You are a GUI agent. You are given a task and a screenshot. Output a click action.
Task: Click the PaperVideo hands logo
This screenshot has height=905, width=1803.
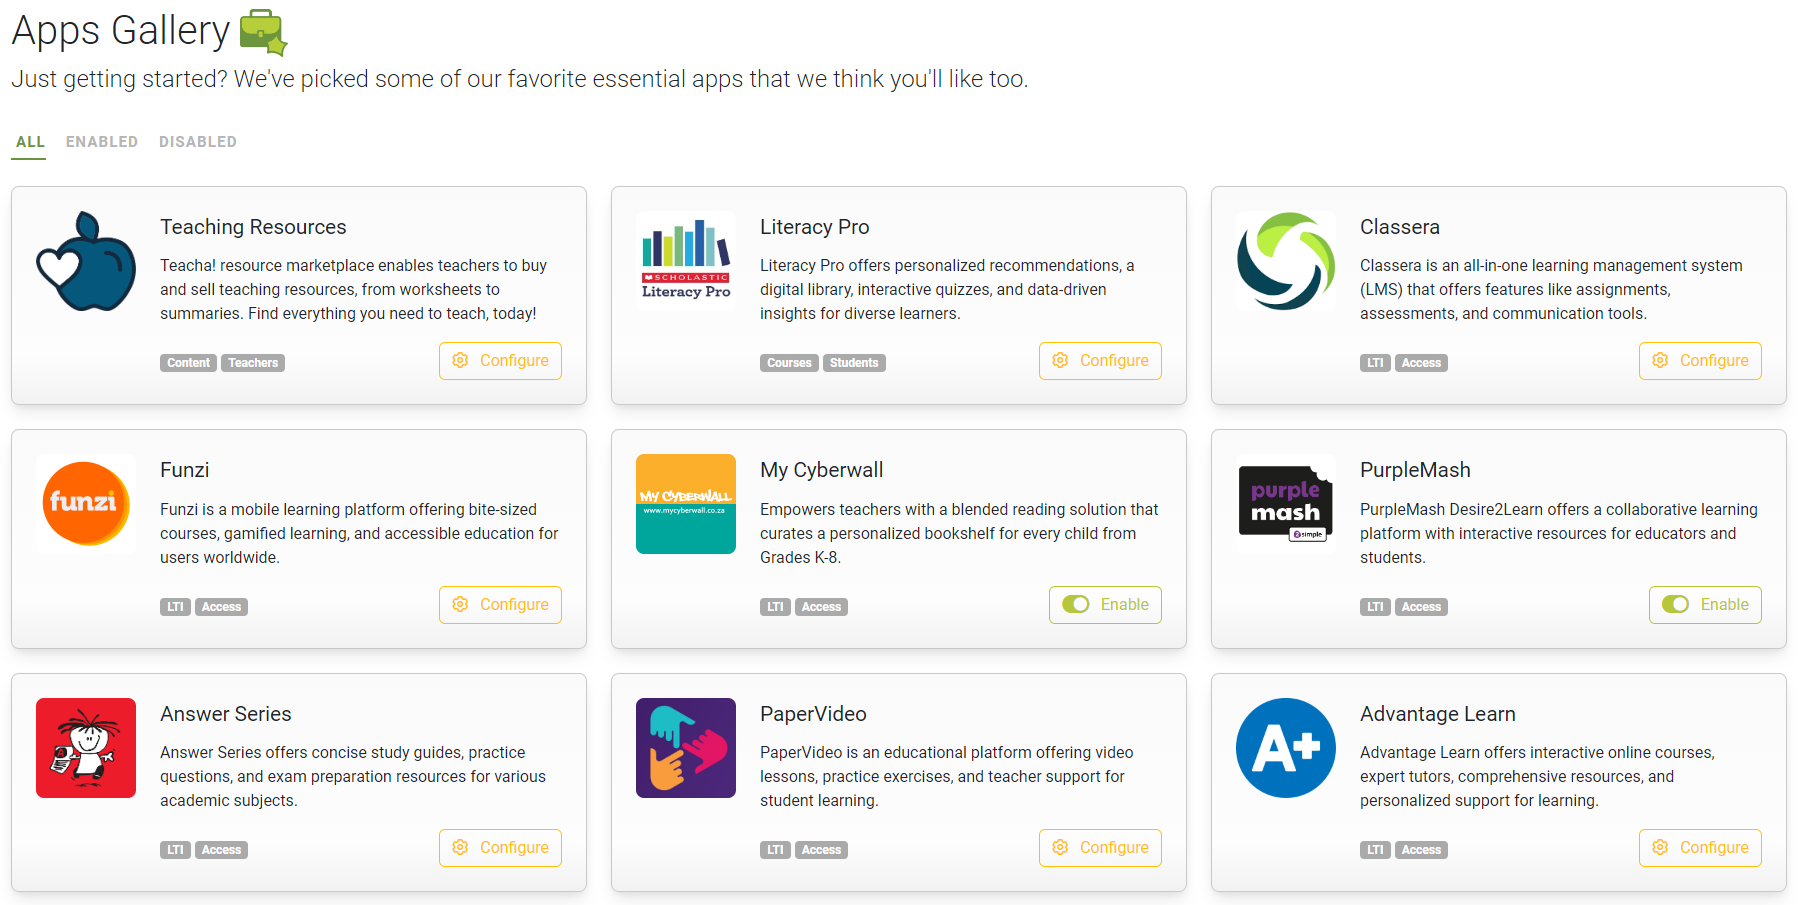coord(686,748)
